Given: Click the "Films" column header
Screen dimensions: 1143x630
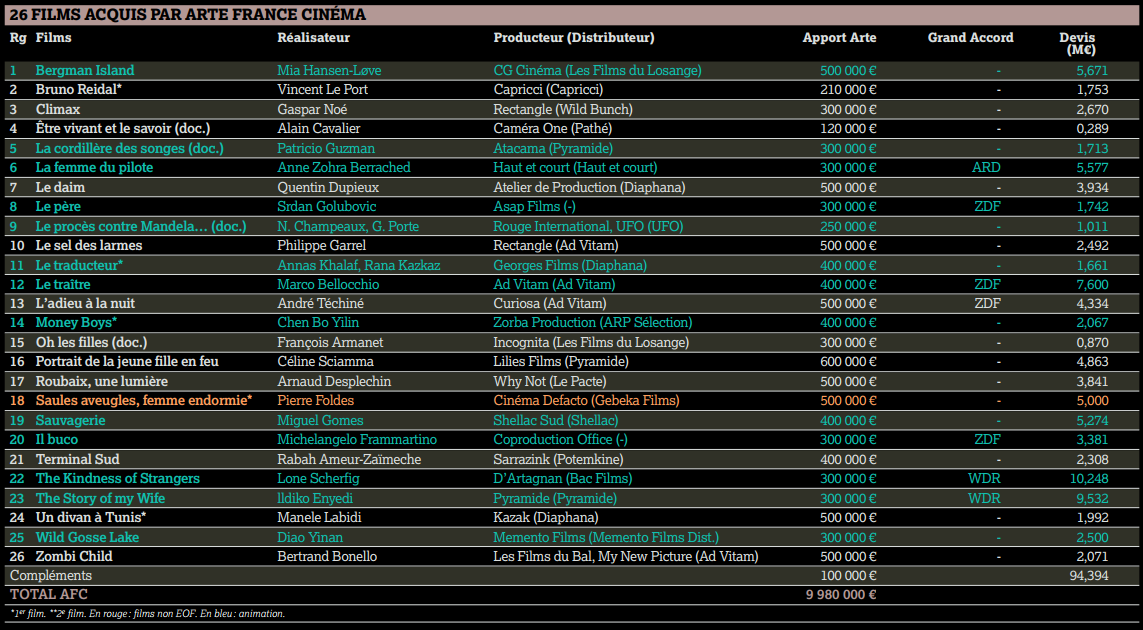Looking at the screenshot, I should (x=54, y=38).
